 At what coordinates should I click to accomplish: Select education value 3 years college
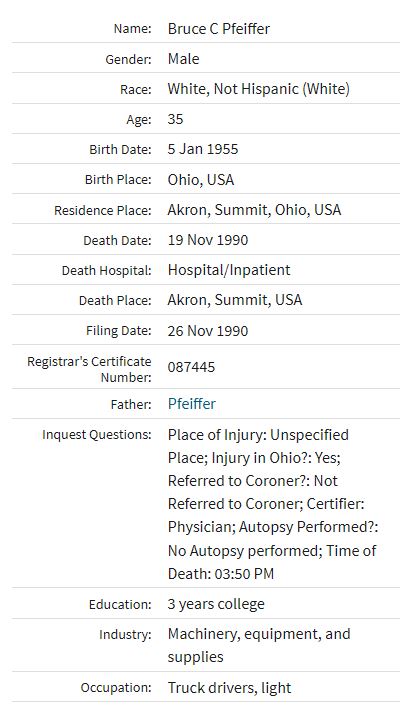[216, 604]
